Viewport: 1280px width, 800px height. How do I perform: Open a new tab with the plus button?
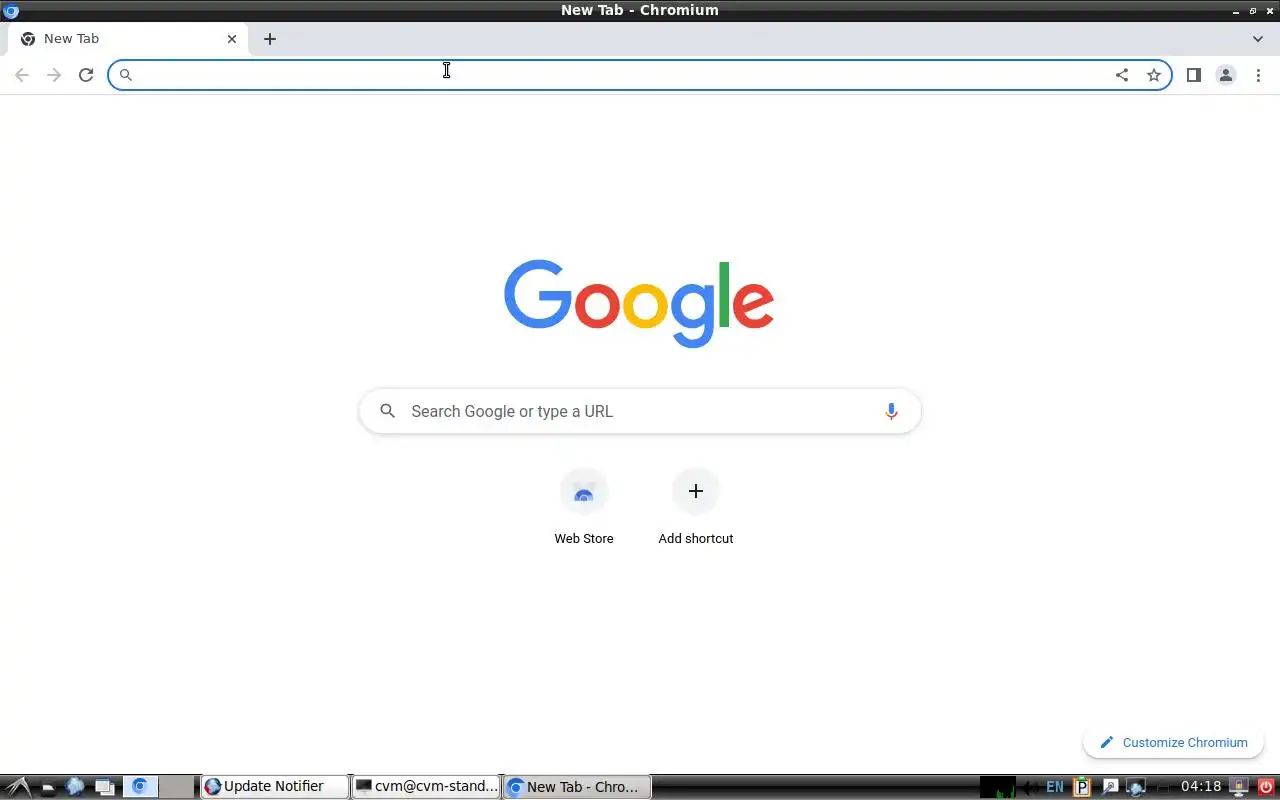270,39
